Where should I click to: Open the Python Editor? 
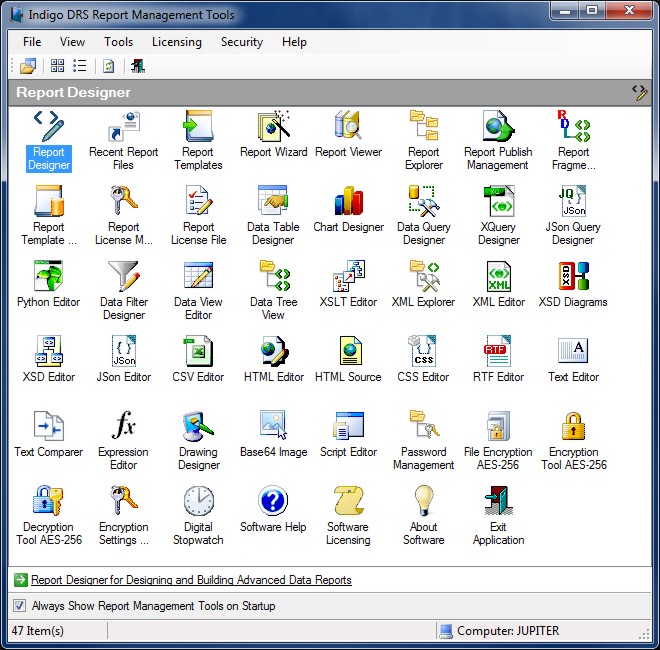[x=48, y=285]
